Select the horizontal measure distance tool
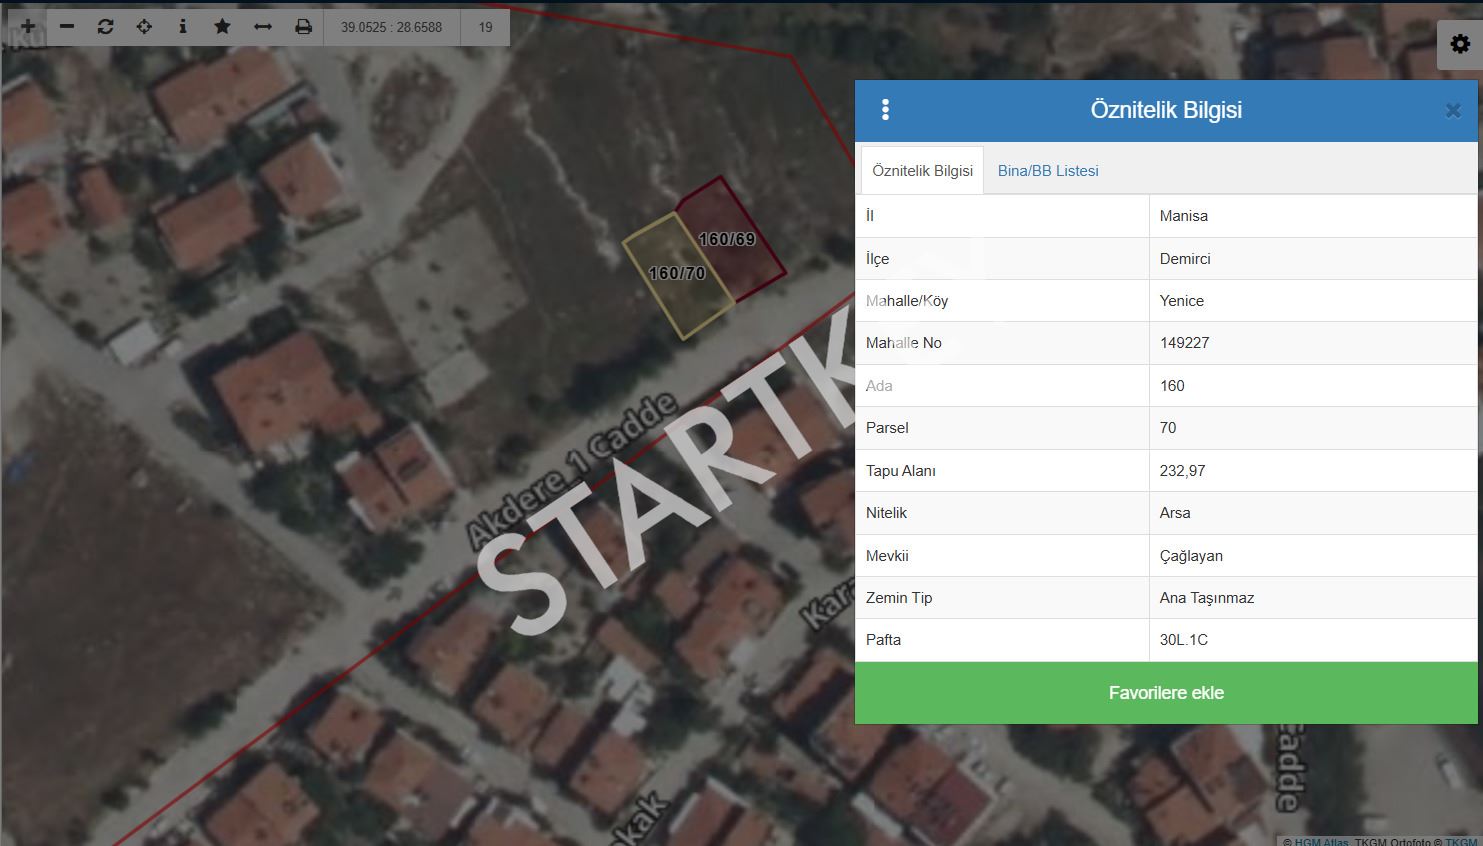This screenshot has width=1483, height=846. coord(263,27)
